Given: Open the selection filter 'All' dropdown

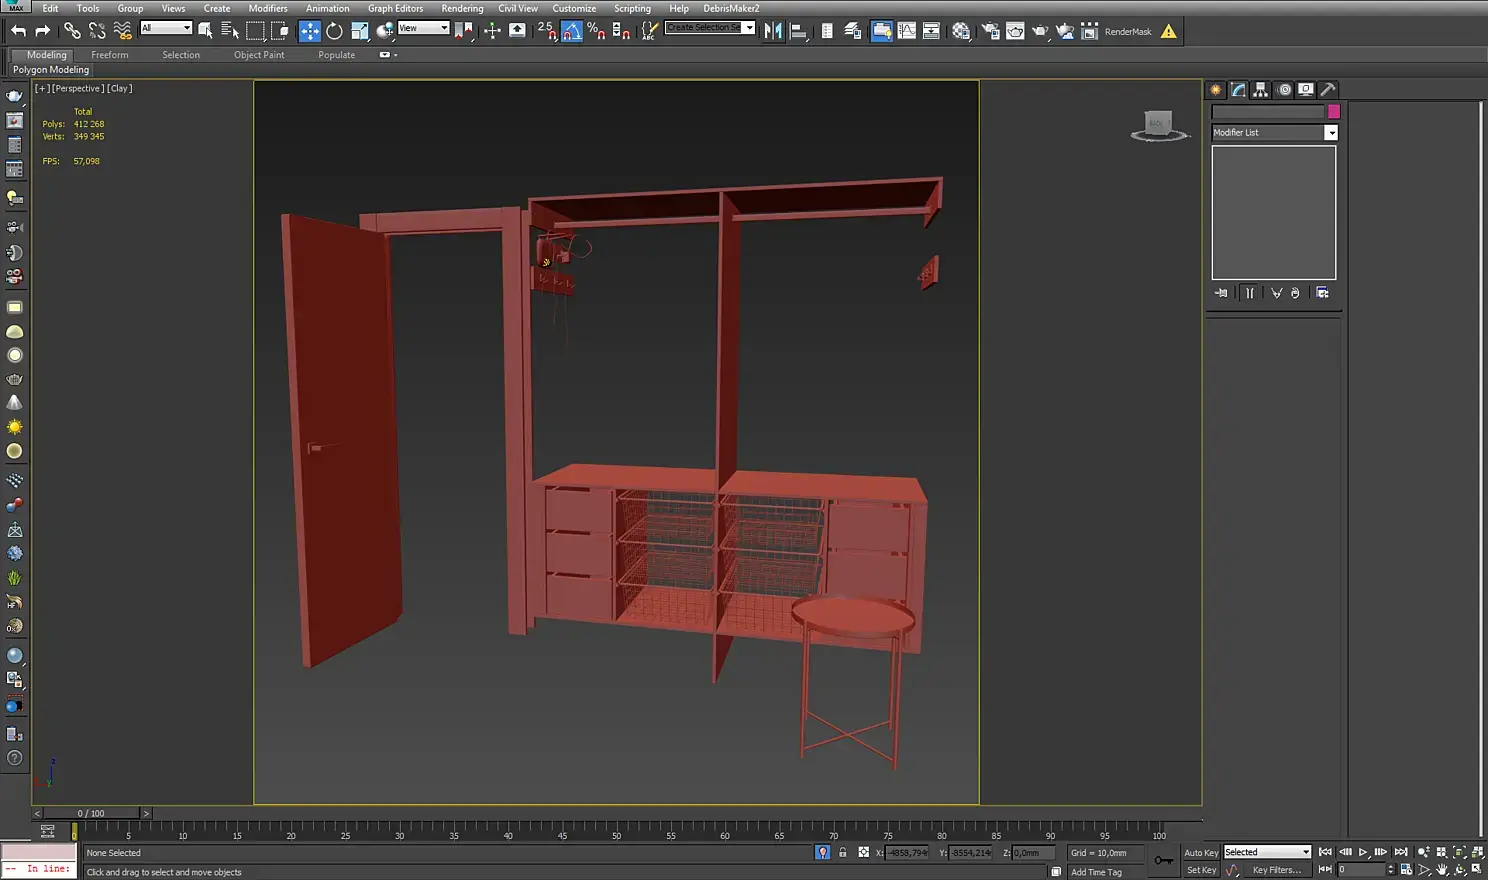Looking at the screenshot, I should pos(166,28).
